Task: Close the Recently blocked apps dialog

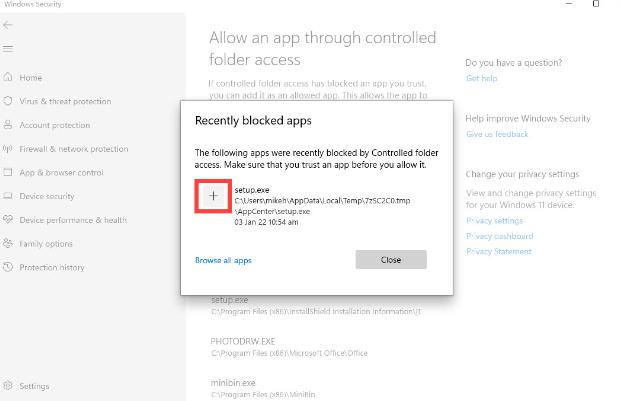Action: 391,260
